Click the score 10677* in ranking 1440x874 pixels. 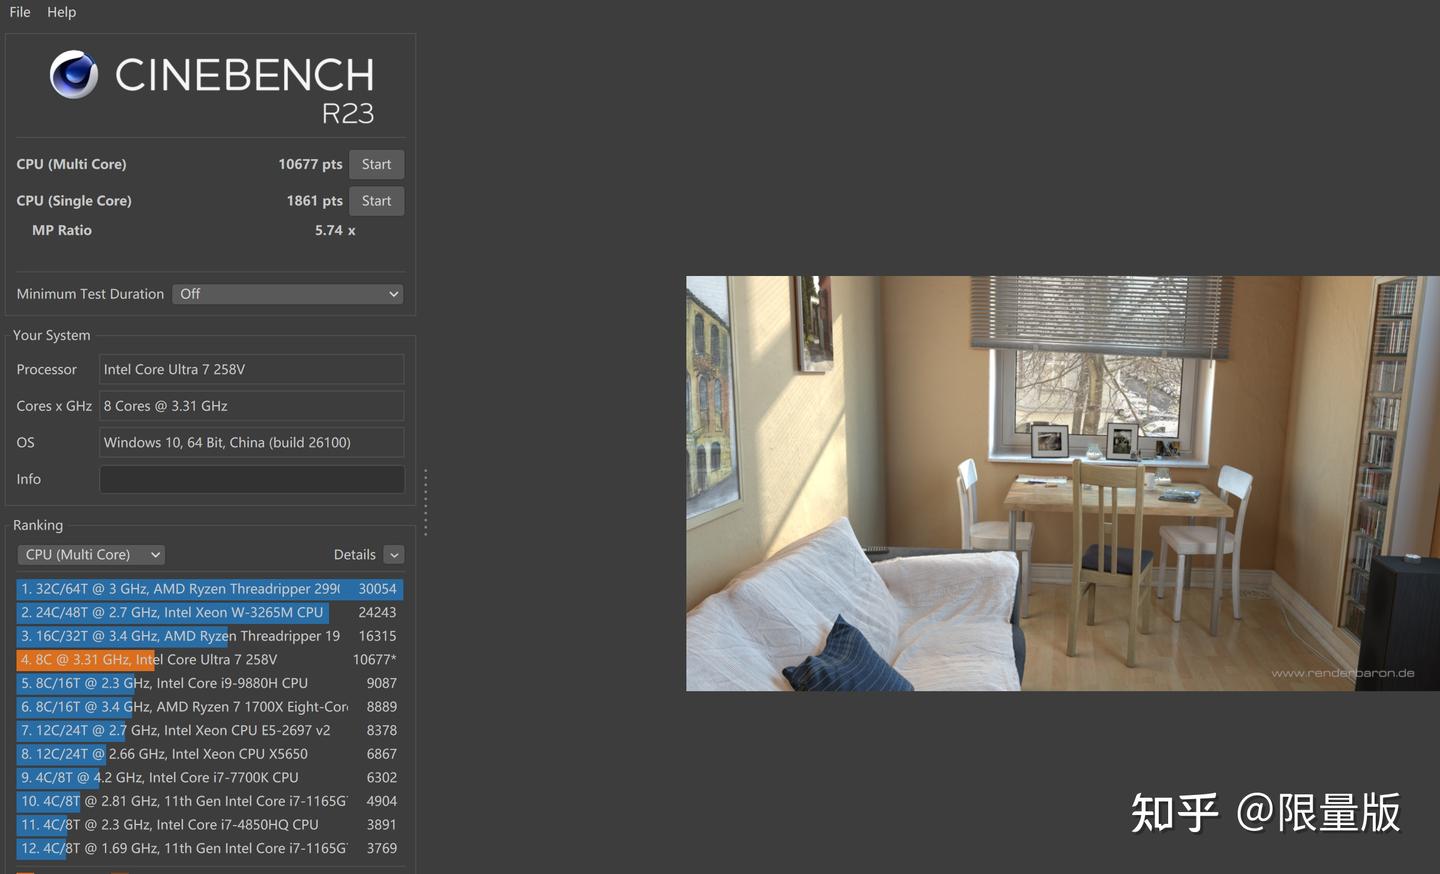click(374, 660)
